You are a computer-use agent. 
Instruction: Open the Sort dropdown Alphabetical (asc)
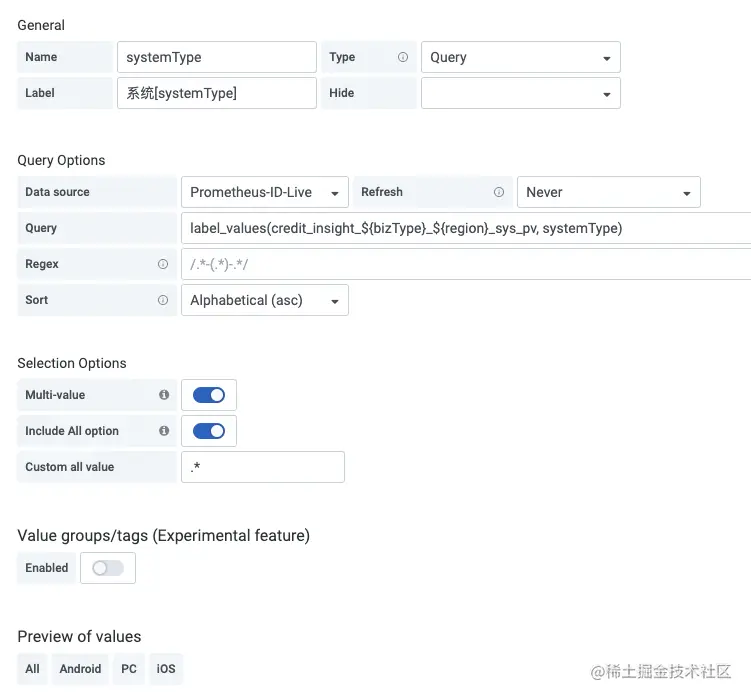click(265, 300)
